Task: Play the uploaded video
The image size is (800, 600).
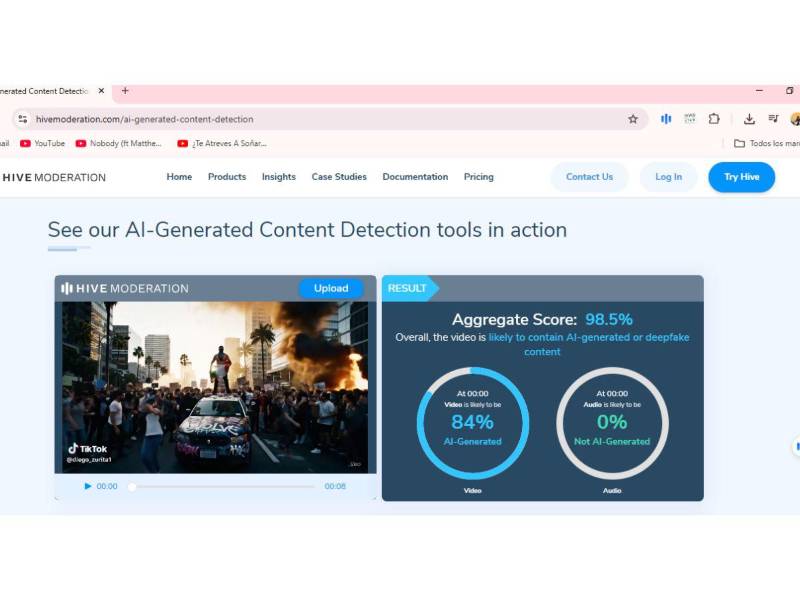Action: pos(88,487)
